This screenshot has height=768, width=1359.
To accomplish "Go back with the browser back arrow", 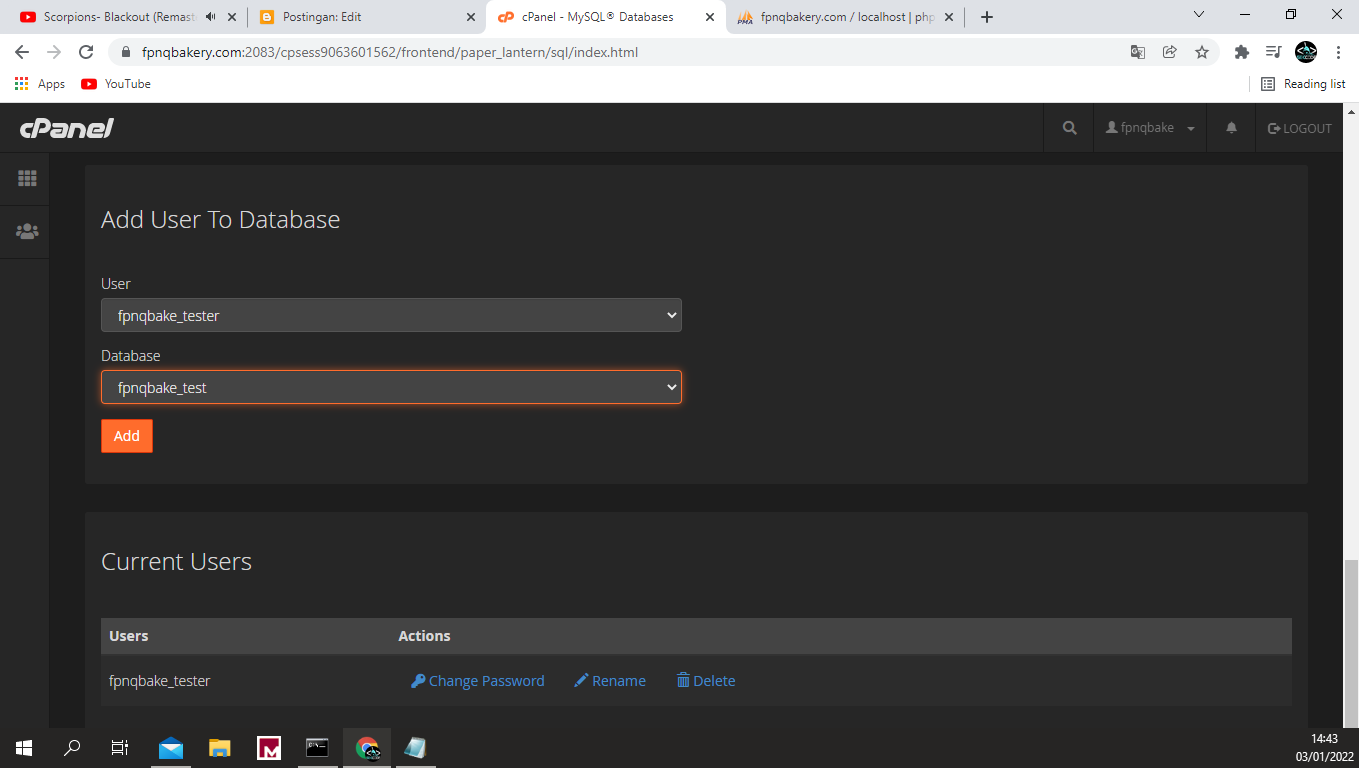I will [x=22, y=52].
